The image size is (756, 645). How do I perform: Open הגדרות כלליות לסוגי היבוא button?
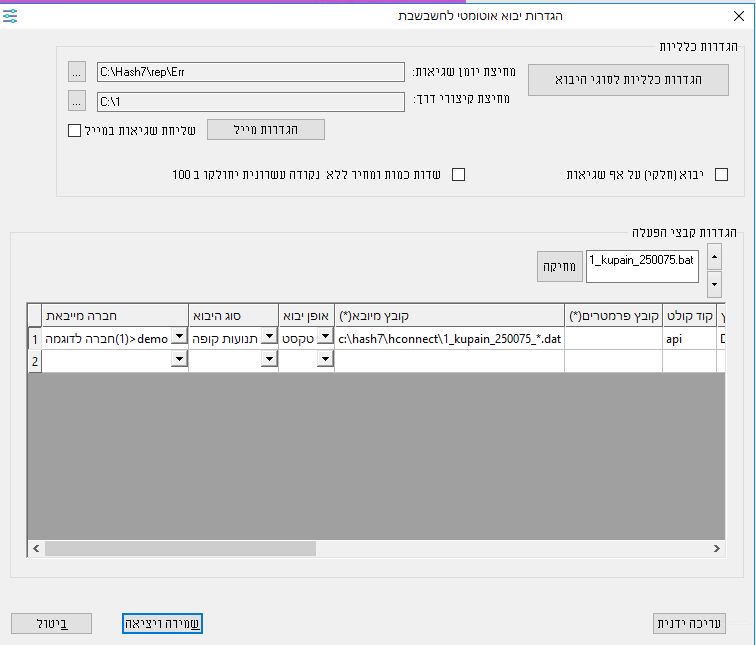point(628,80)
